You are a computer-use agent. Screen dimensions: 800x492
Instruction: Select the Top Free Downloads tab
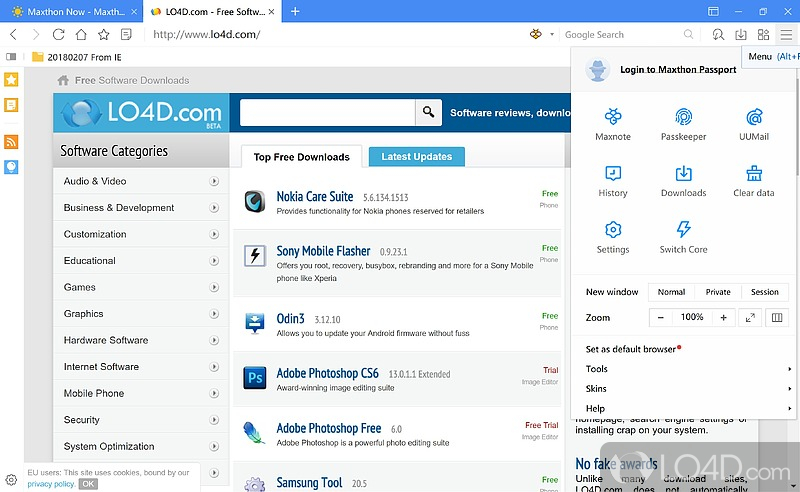coord(302,157)
